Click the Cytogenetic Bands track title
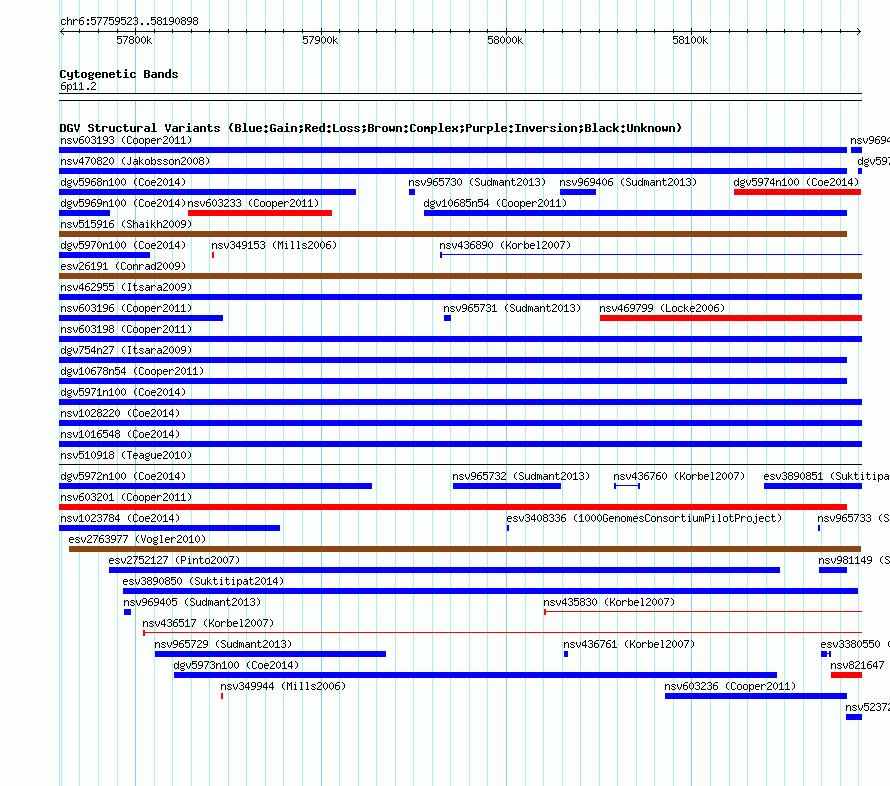The image size is (890, 786). coord(119,74)
